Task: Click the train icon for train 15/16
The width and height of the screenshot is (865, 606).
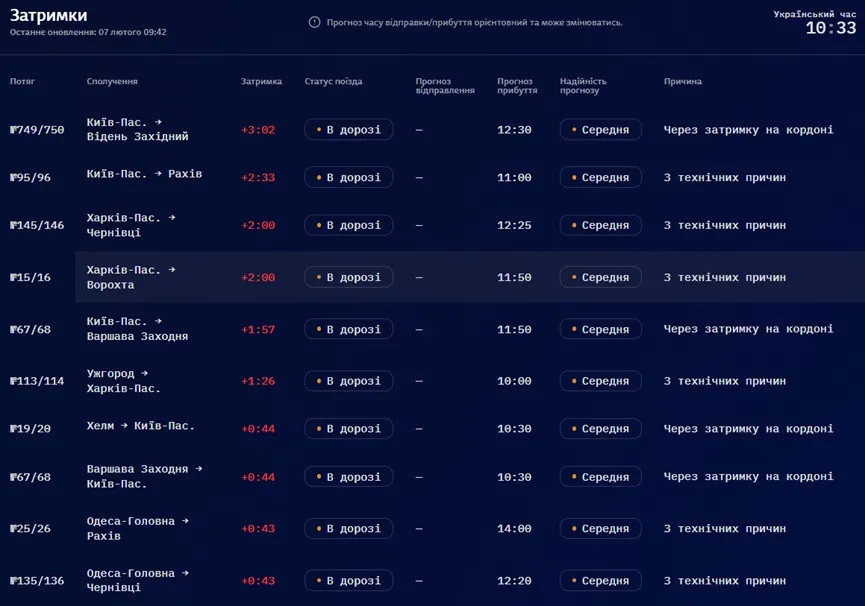Action: [14, 278]
